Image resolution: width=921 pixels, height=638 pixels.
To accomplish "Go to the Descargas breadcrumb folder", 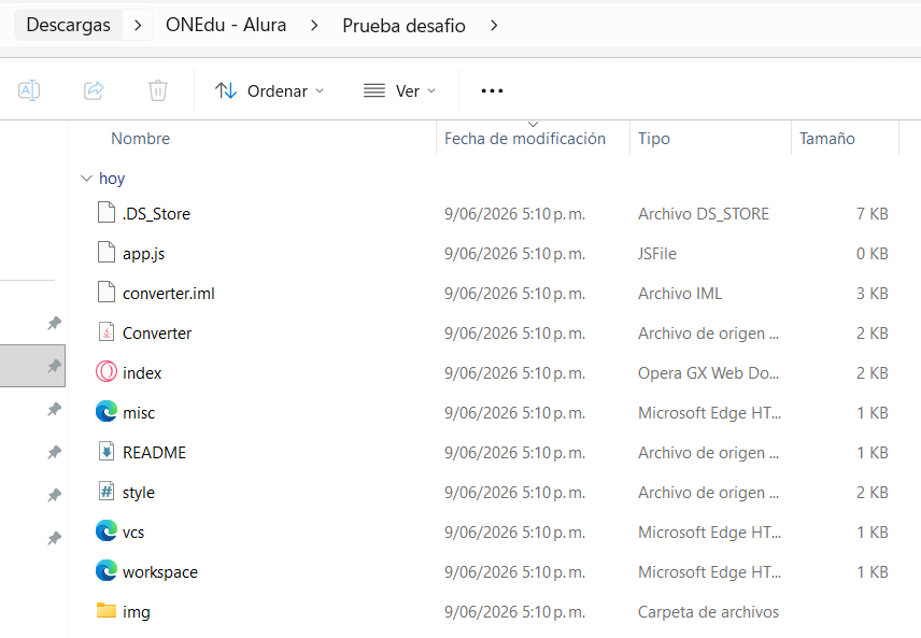I will tap(68, 25).
